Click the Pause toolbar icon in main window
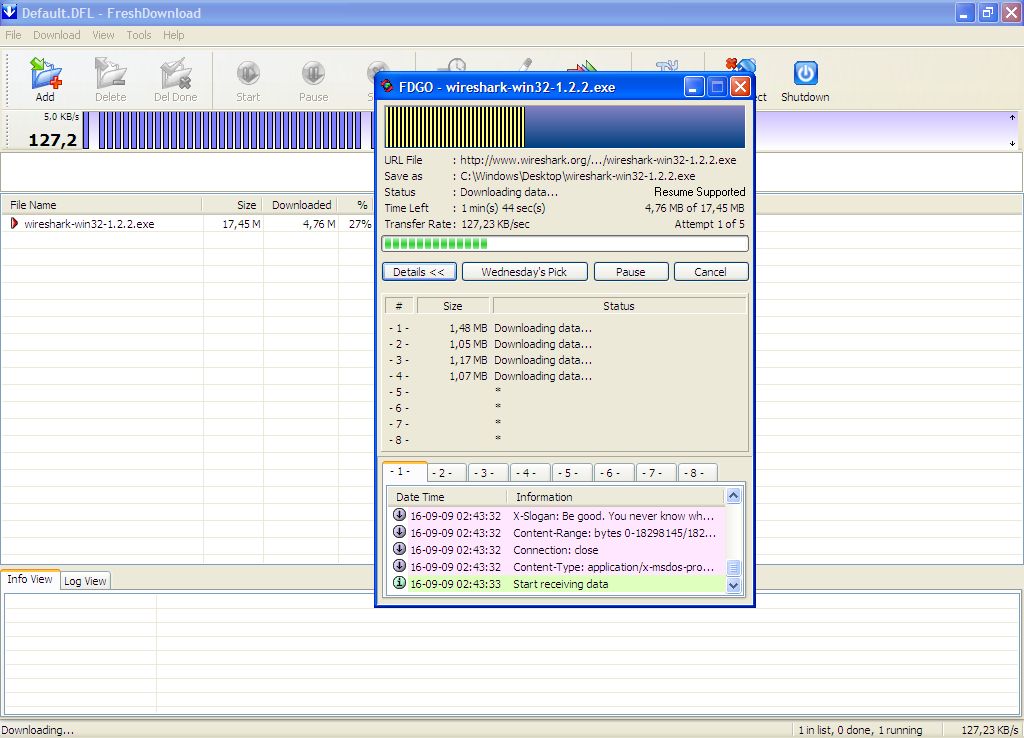The height and width of the screenshot is (738, 1024). [313, 80]
